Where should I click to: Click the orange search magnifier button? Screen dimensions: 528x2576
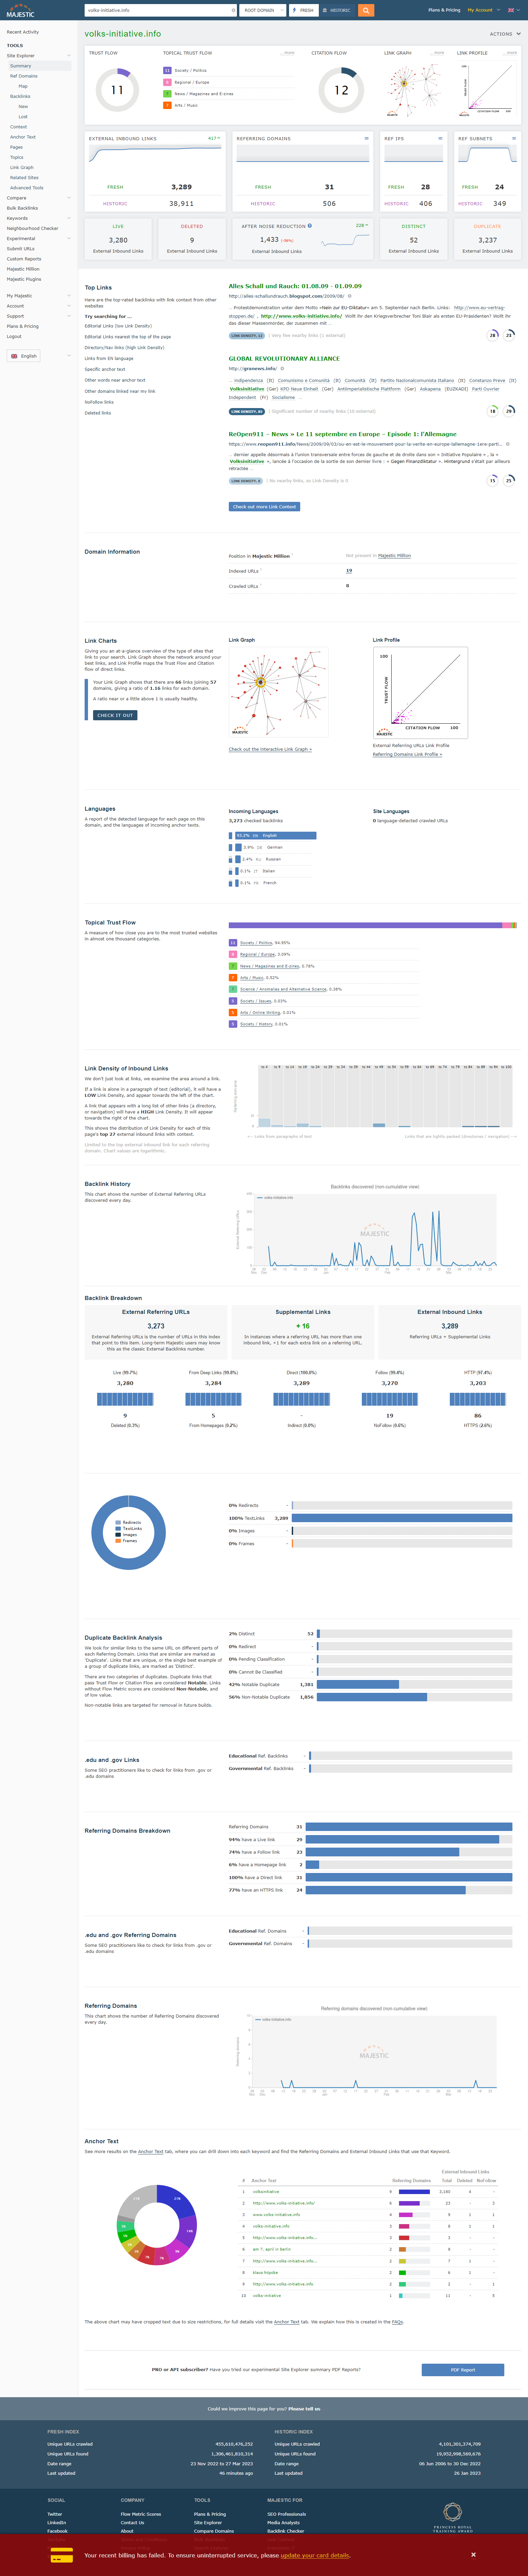pyautogui.click(x=366, y=10)
